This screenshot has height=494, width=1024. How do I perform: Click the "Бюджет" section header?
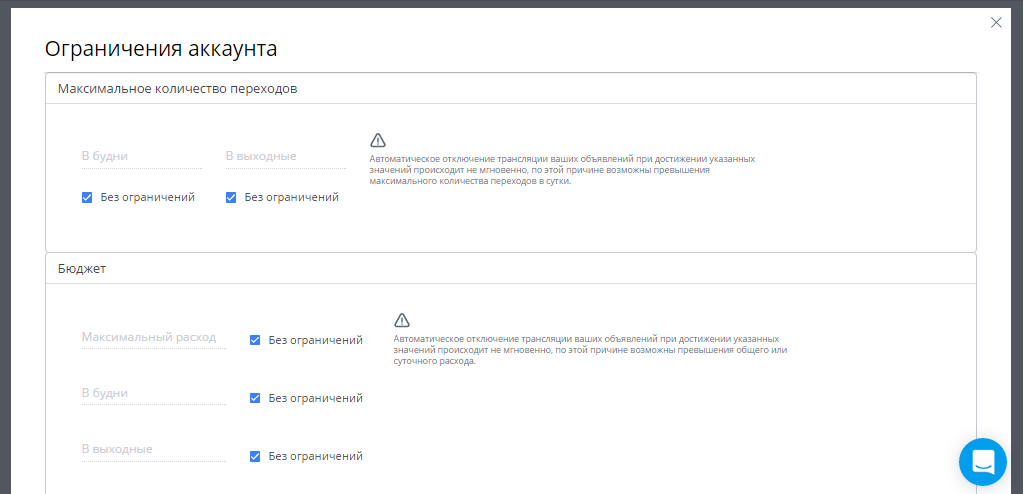click(x=82, y=269)
